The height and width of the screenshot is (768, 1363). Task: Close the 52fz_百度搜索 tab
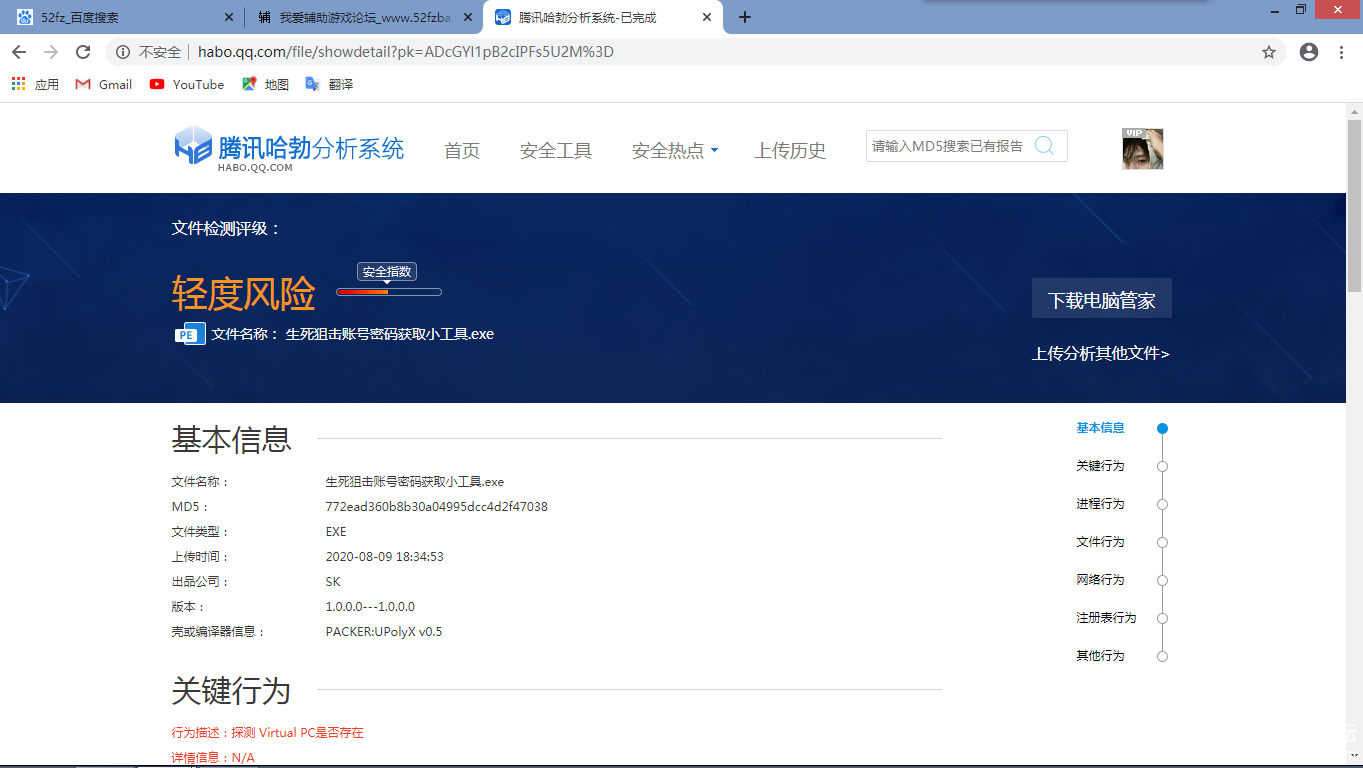pyautogui.click(x=229, y=17)
